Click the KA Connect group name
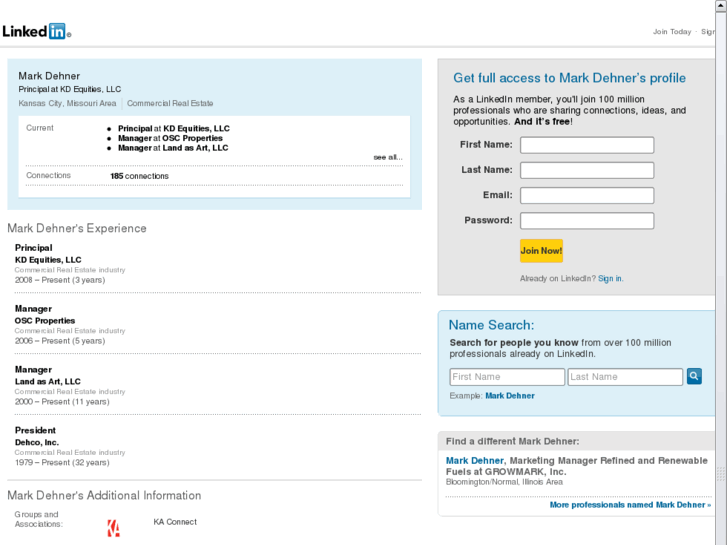 click(x=175, y=522)
